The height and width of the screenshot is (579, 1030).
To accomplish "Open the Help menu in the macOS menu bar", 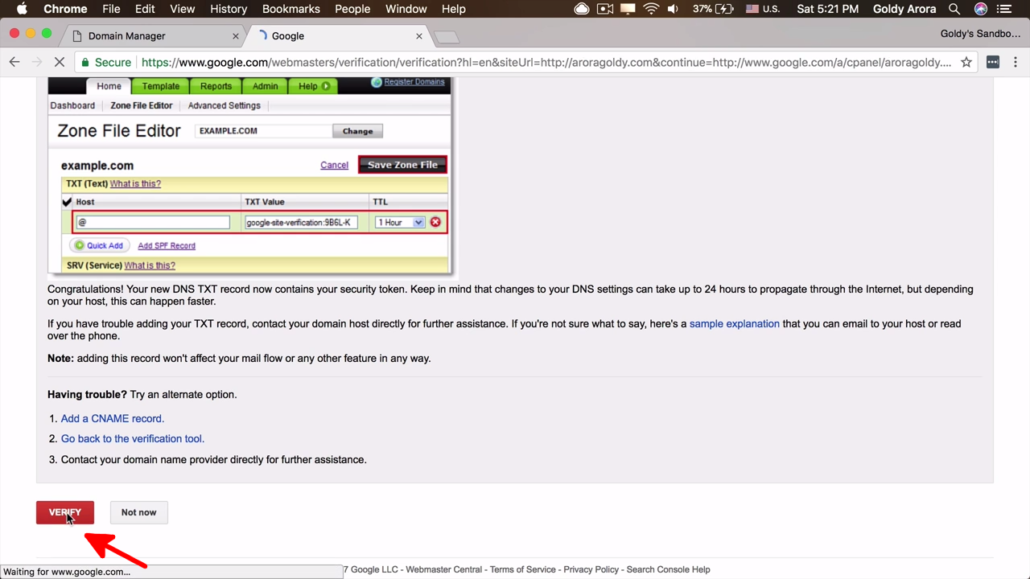I will click(453, 9).
